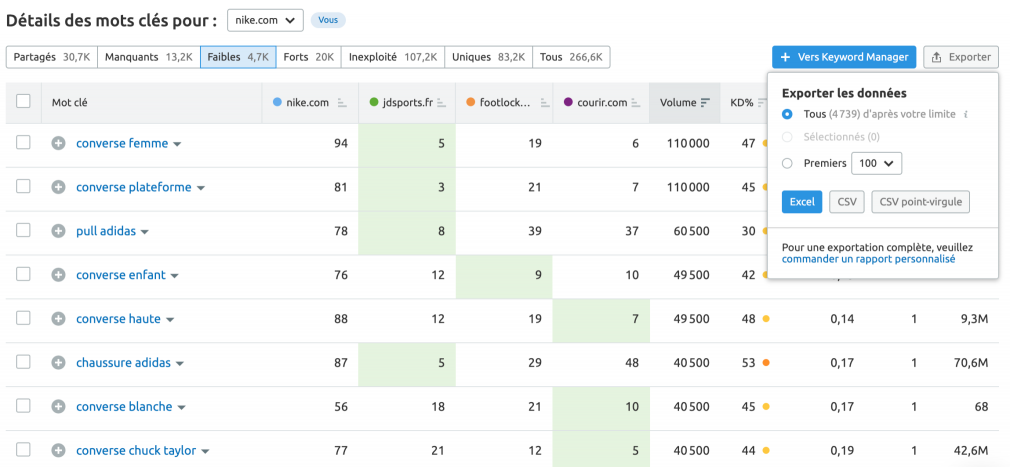The width and height of the screenshot is (1010, 467).
Task: Check the 'converse plateforme' row checkbox
Action: [x=23, y=186]
